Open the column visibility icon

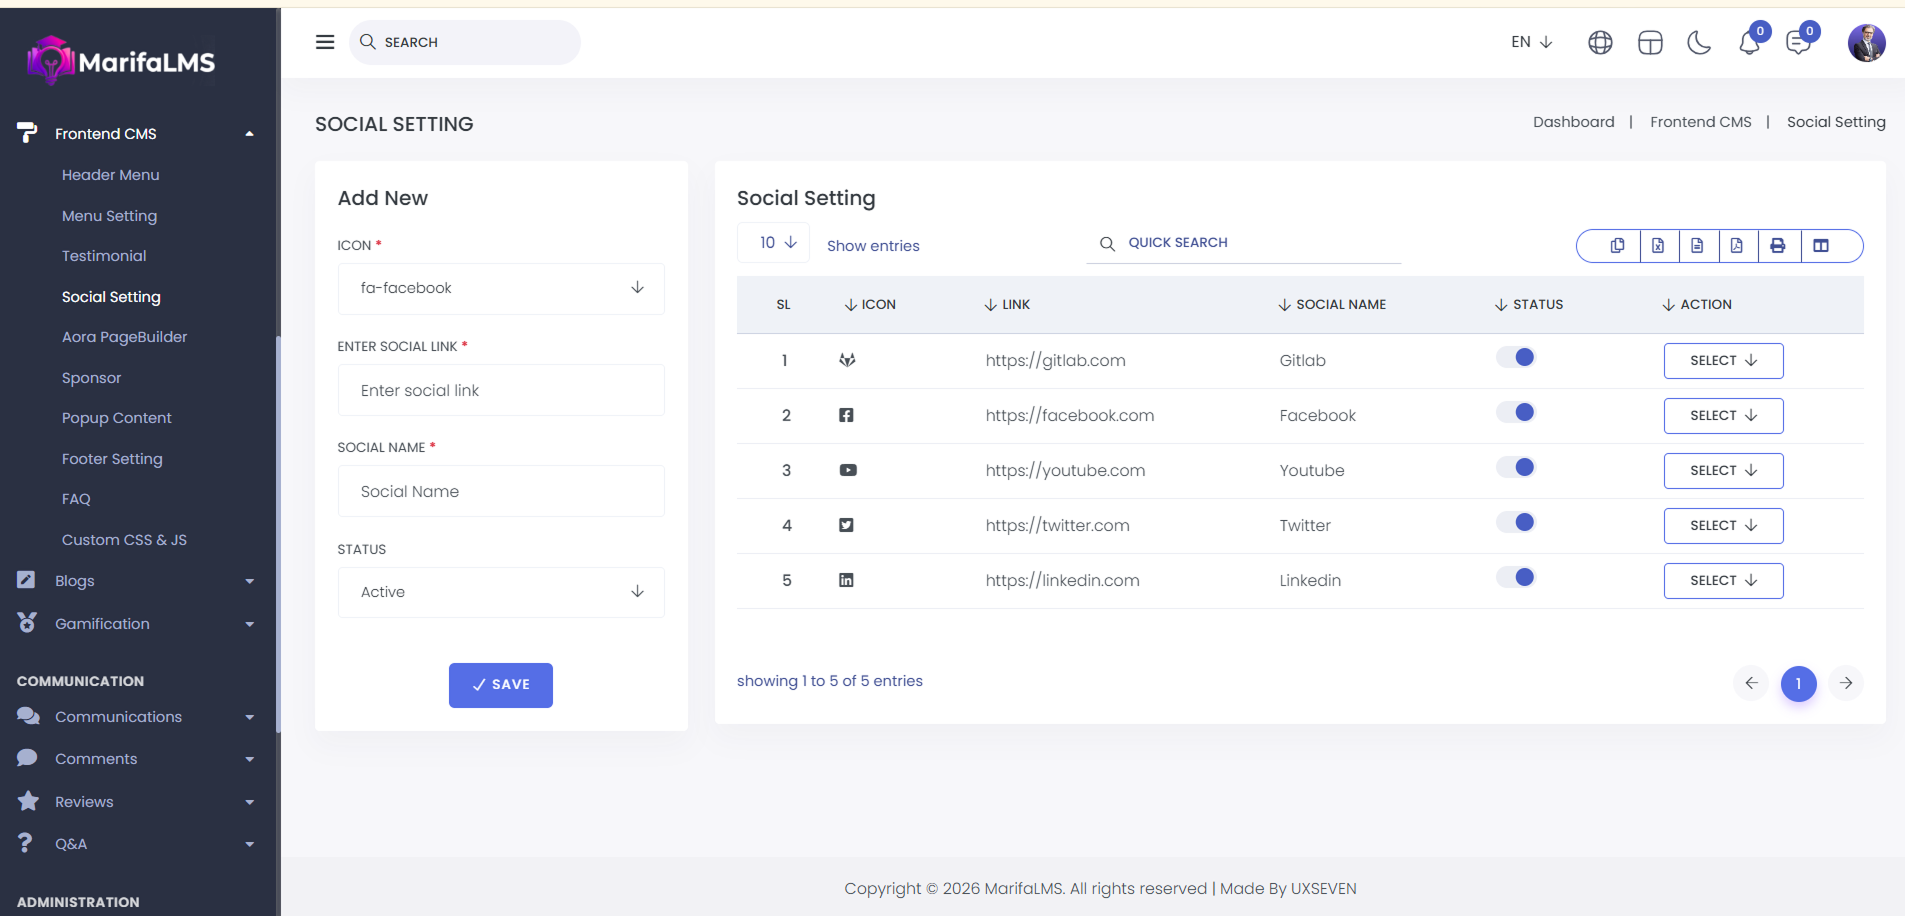(1821, 246)
